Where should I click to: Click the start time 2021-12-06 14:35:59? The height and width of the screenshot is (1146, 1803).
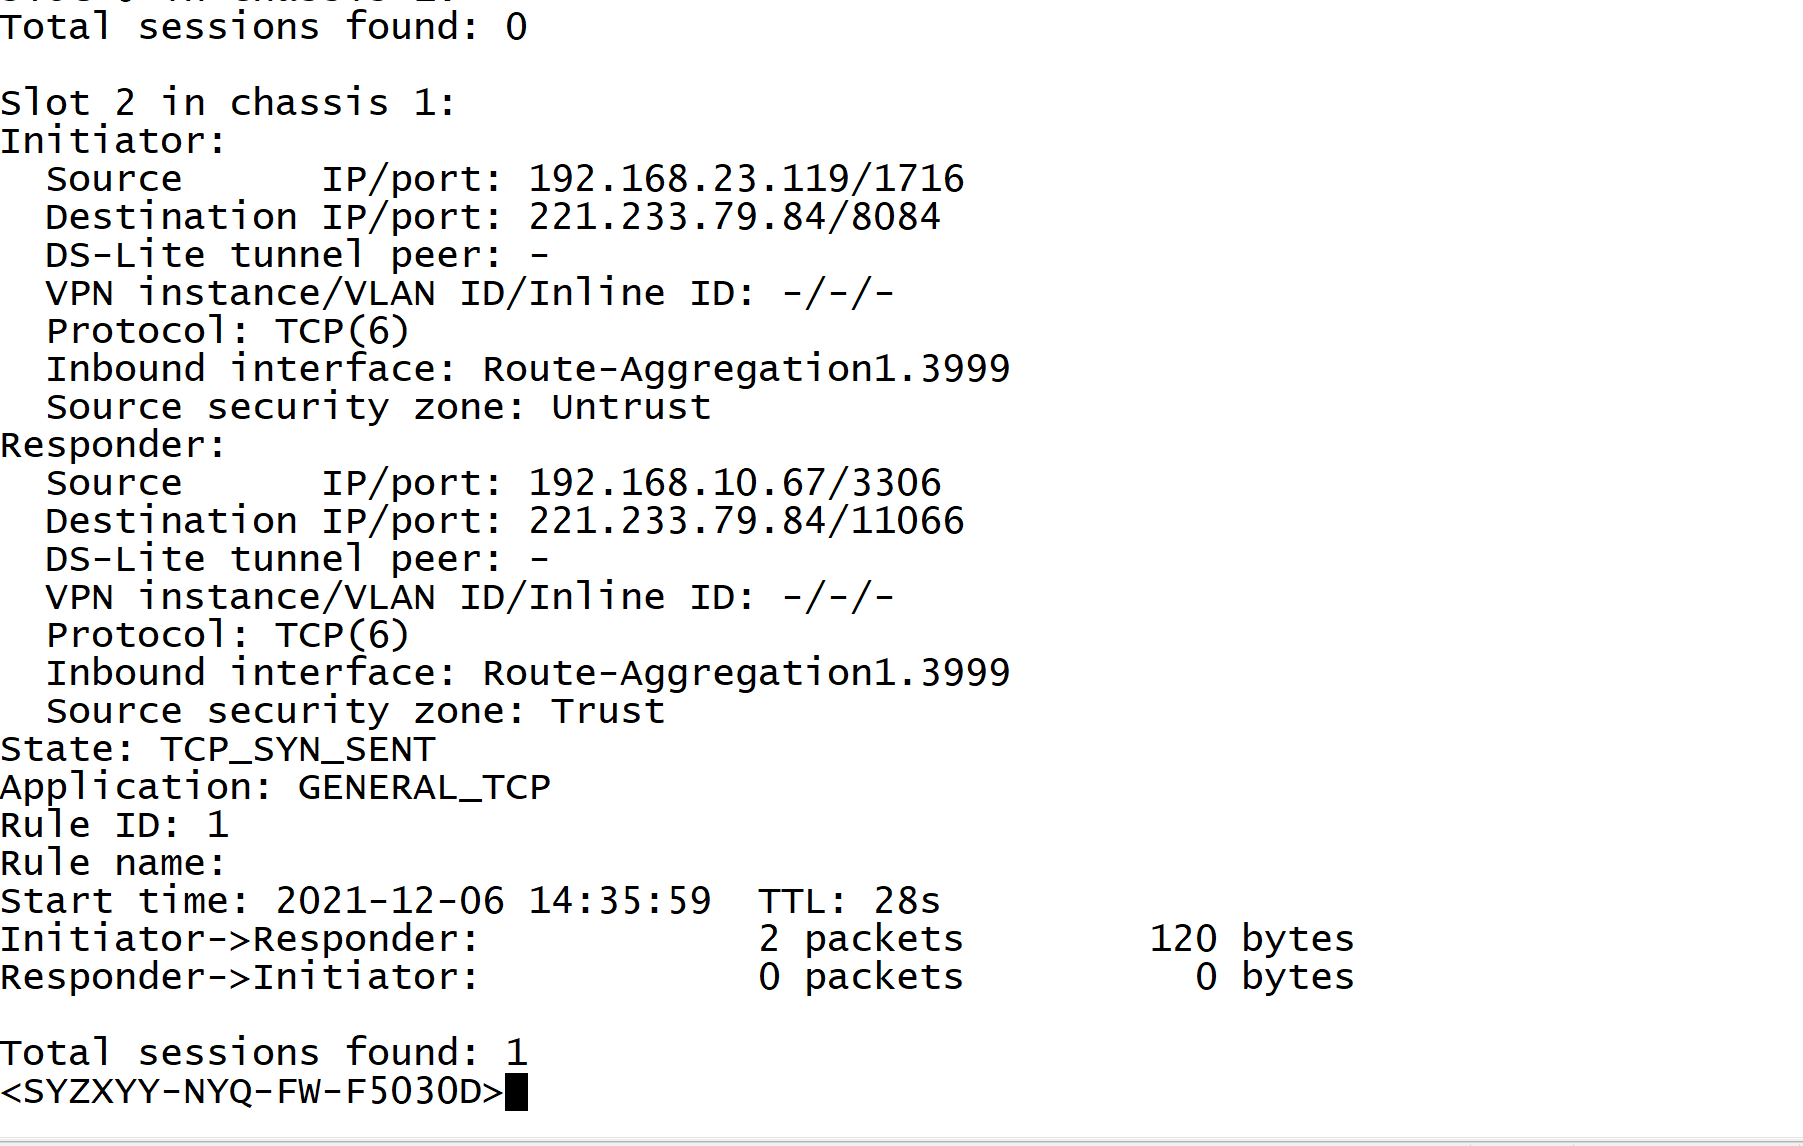[493, 901]
